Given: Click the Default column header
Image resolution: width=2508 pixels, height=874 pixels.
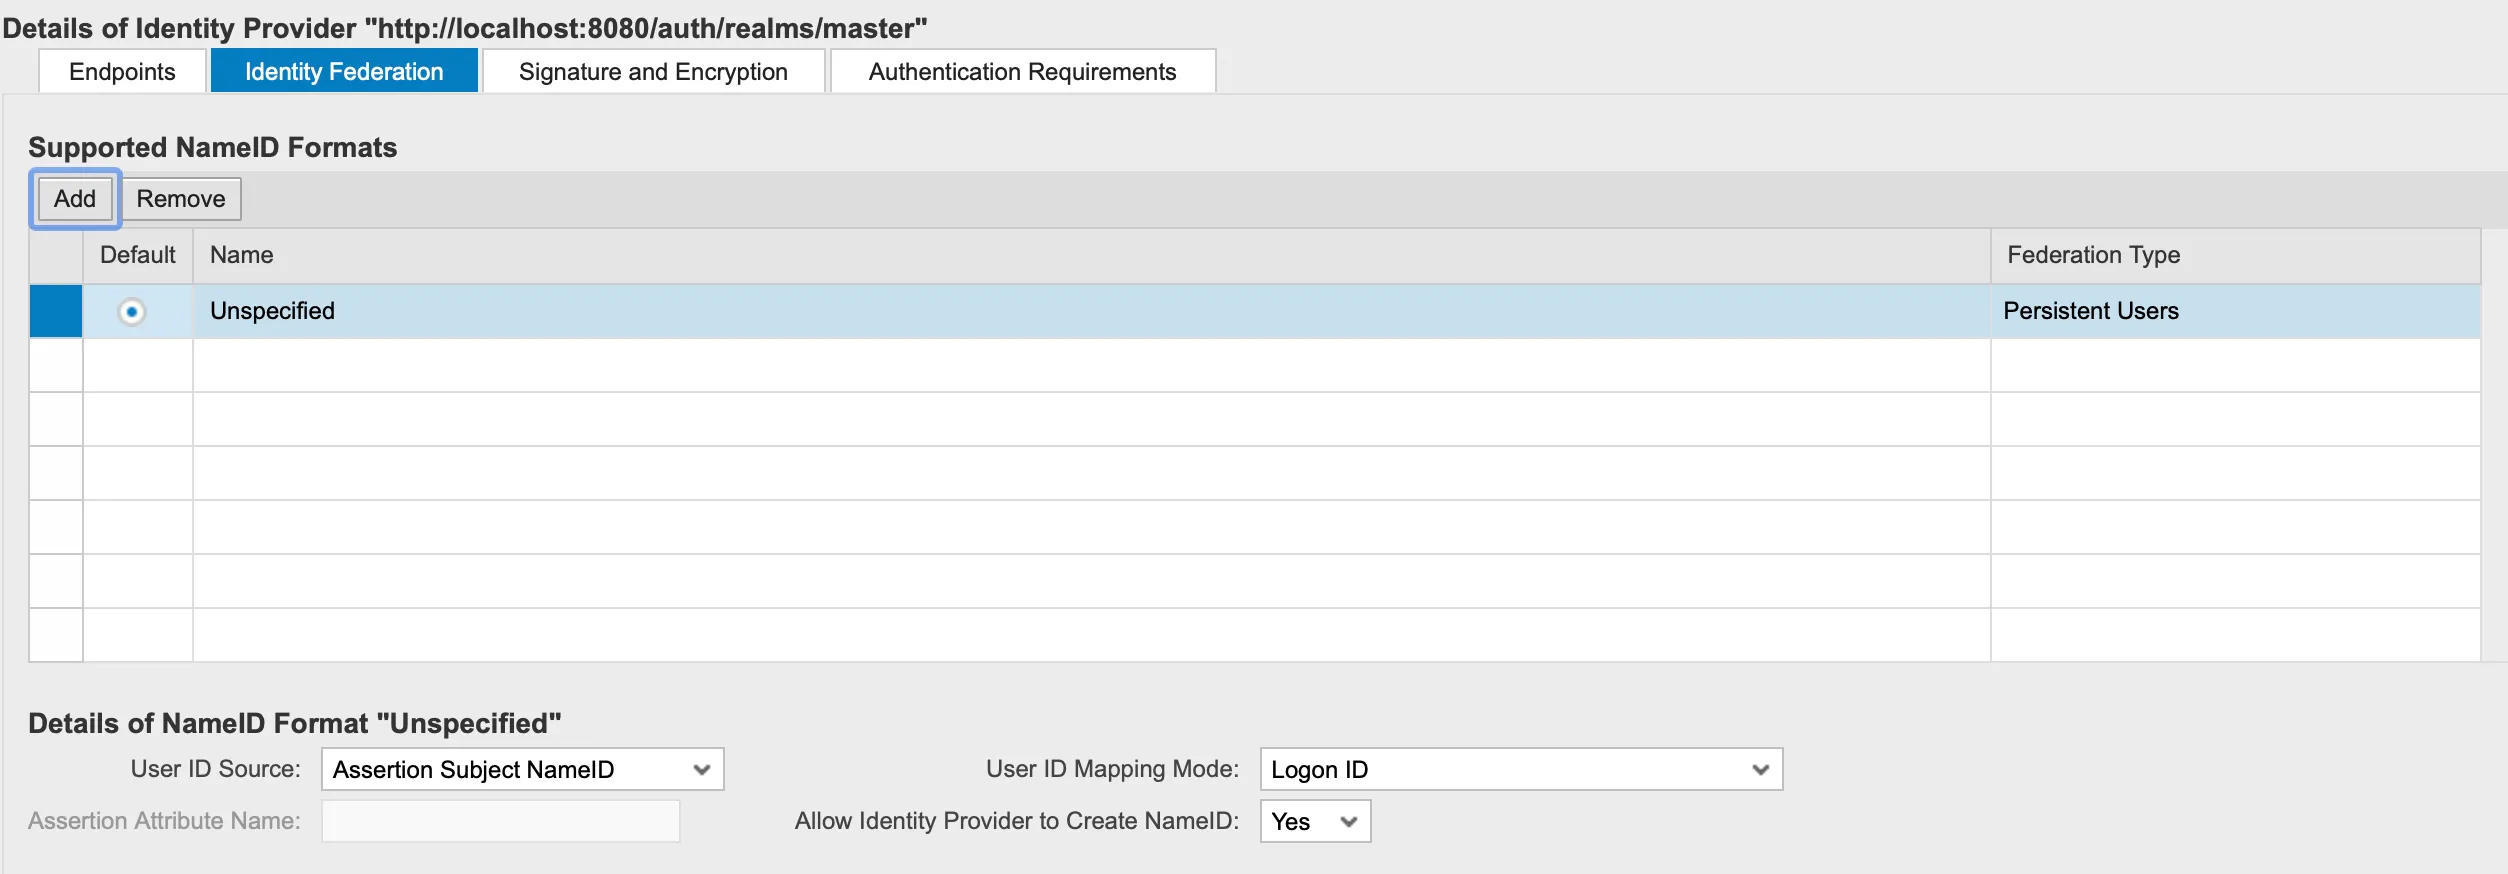Looking at the screenshot, I should coord(138,255).
